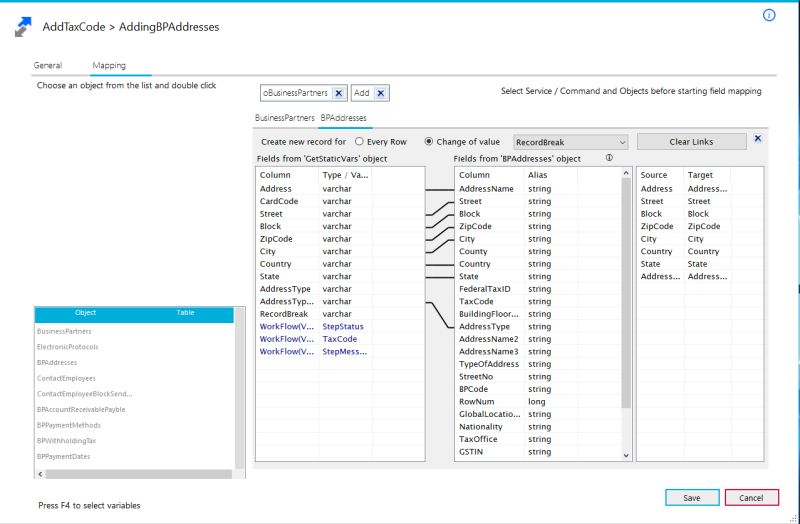Screen dimensions: 800x524
Task: Select BPWithholdingTax in the Object list
Action: (66, 440)
